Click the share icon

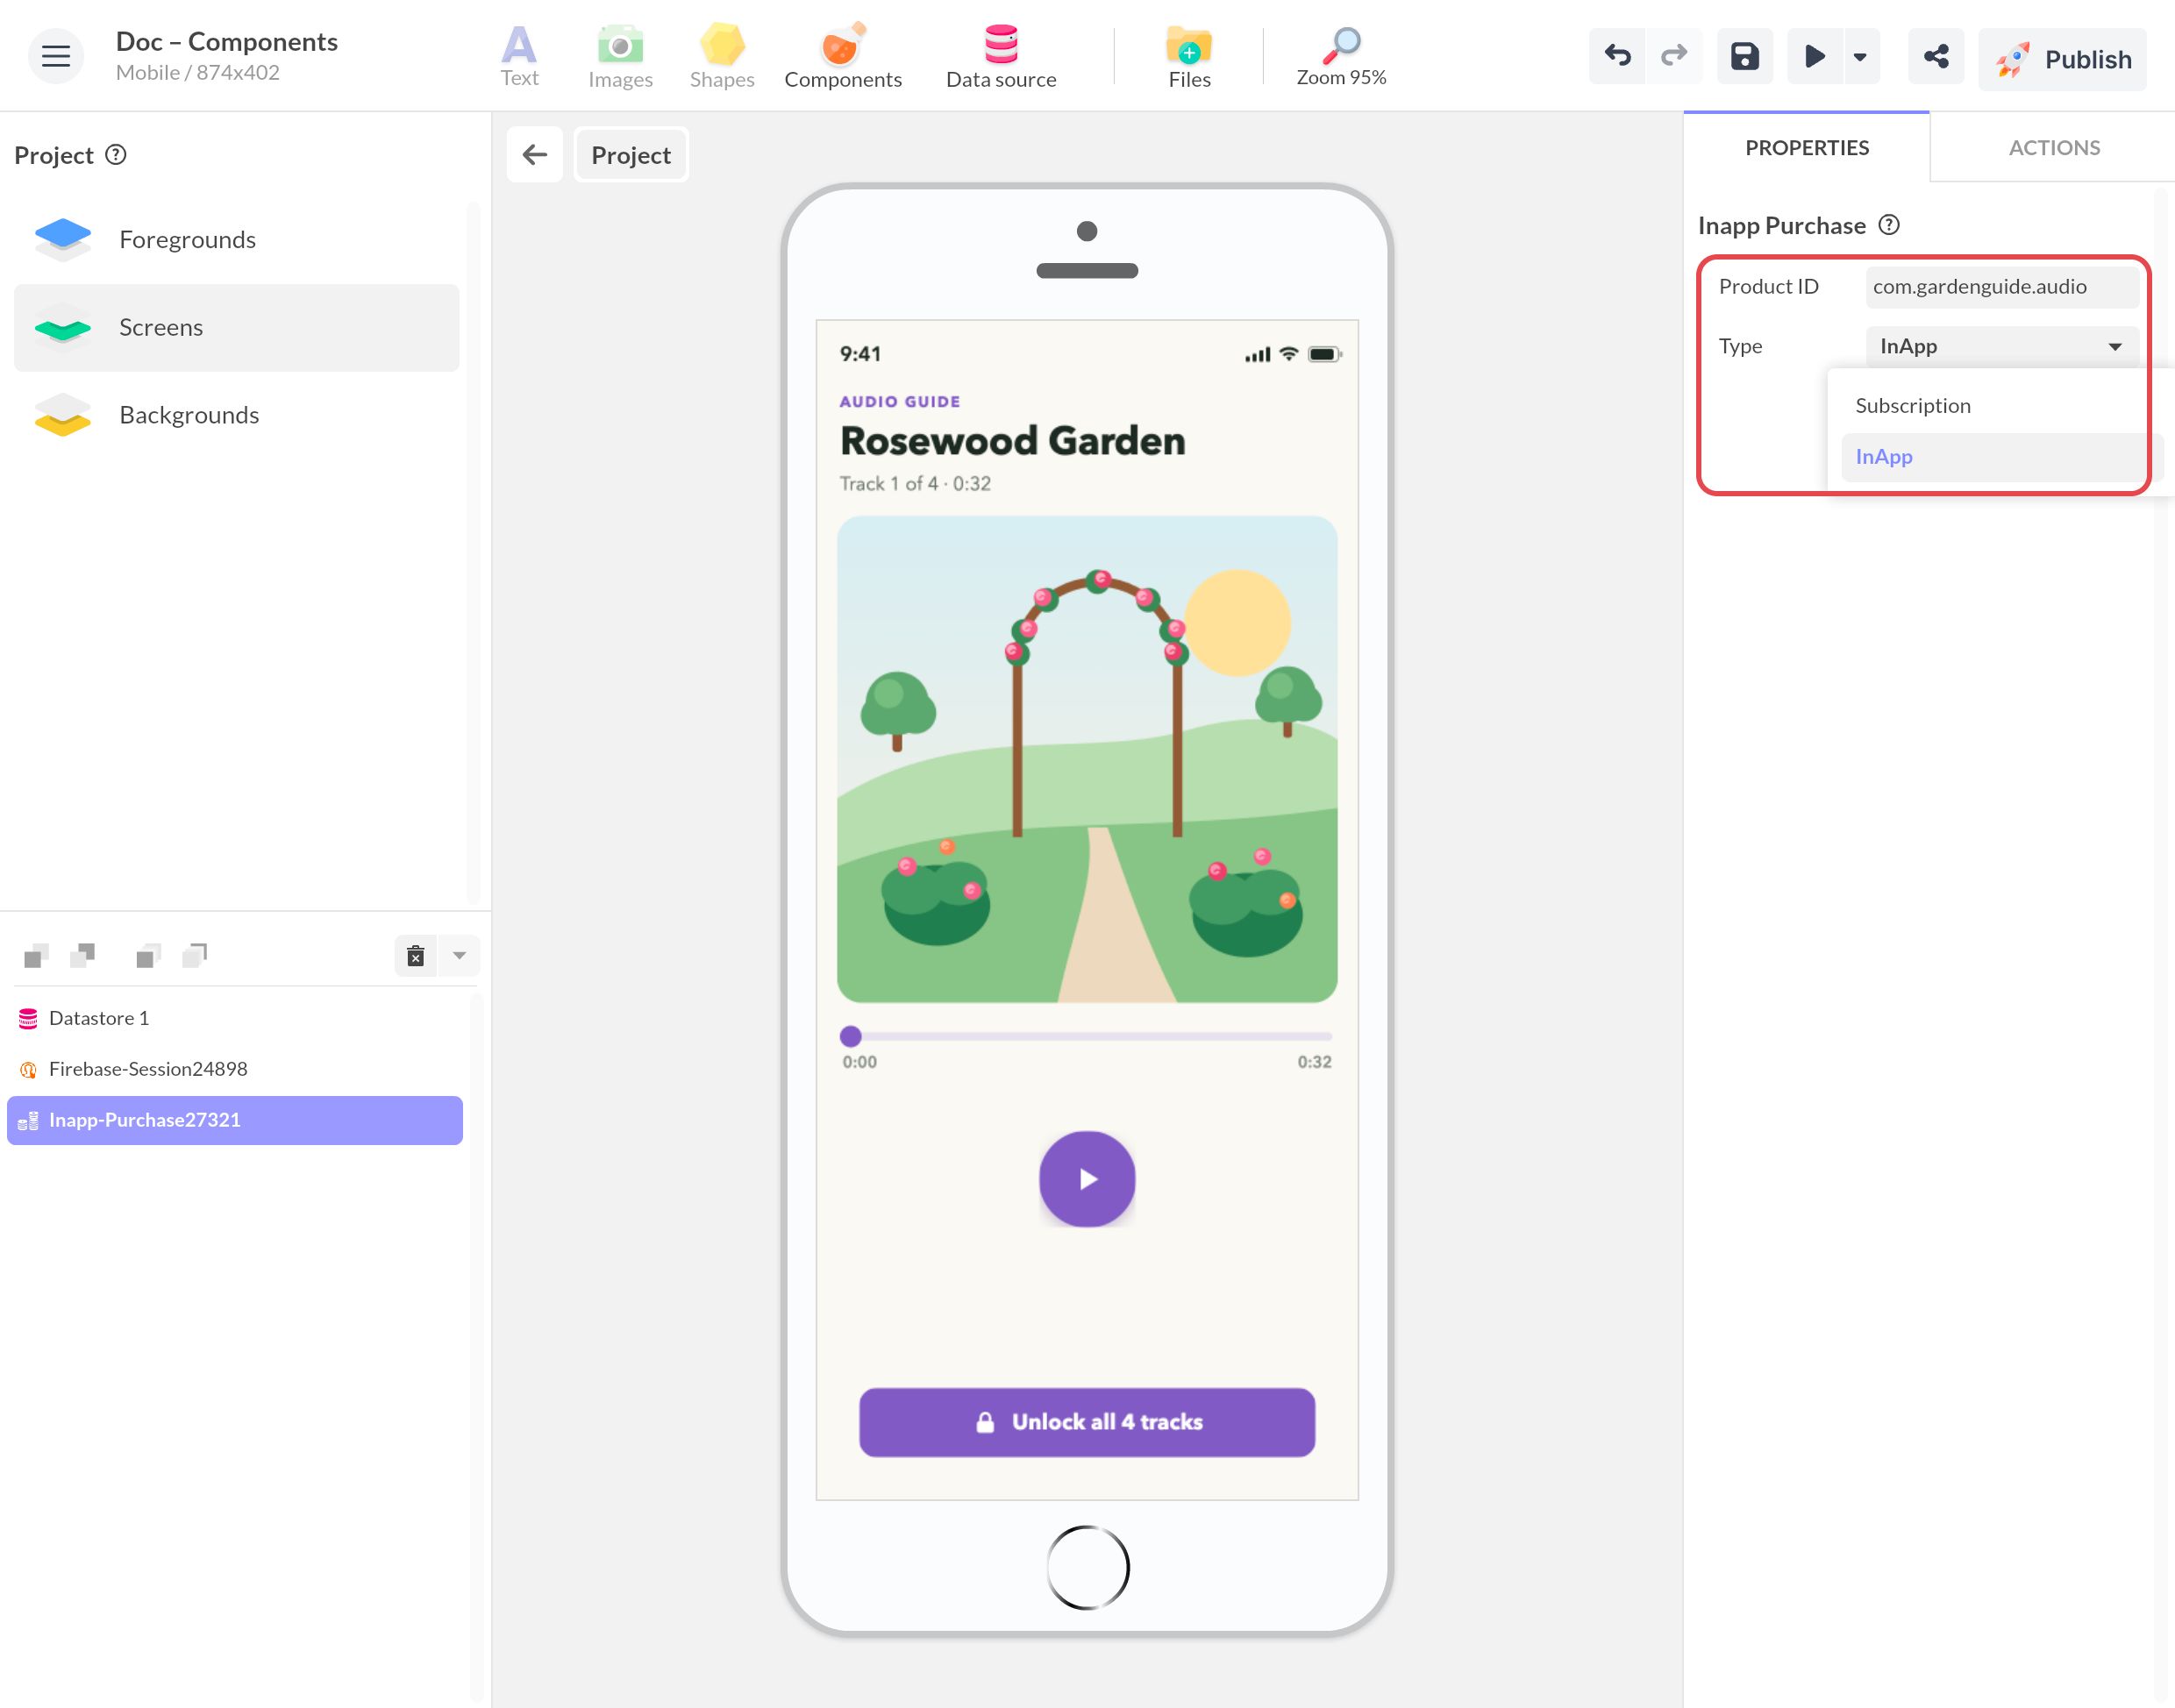point(1936,56)
